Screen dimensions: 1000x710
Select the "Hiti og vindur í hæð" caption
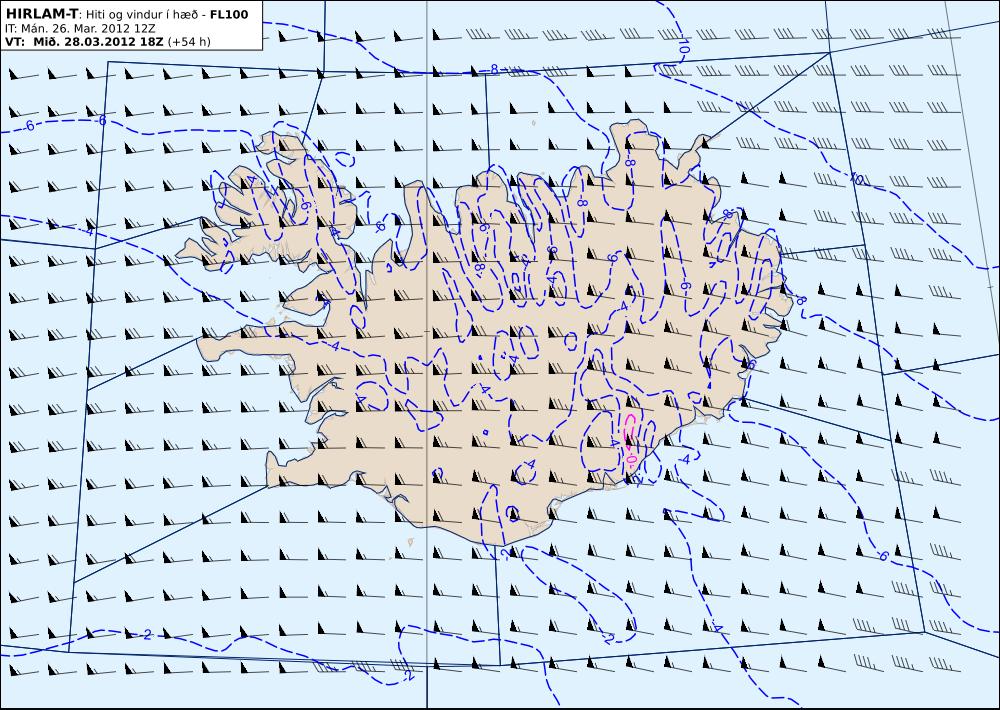143,15
